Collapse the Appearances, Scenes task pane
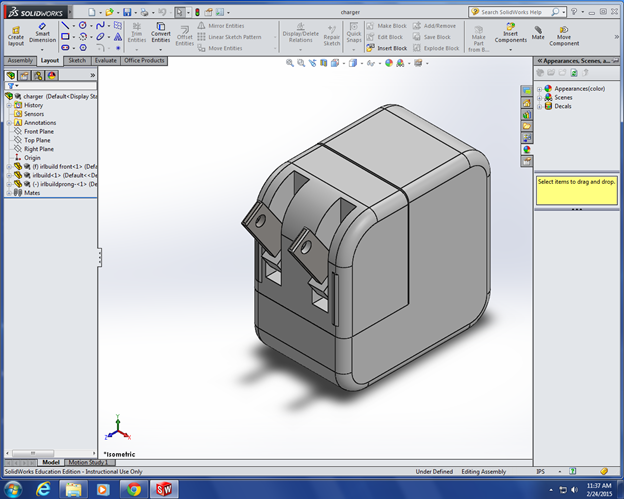The width and height of the screenshot is (624, 499). (540, 61)
